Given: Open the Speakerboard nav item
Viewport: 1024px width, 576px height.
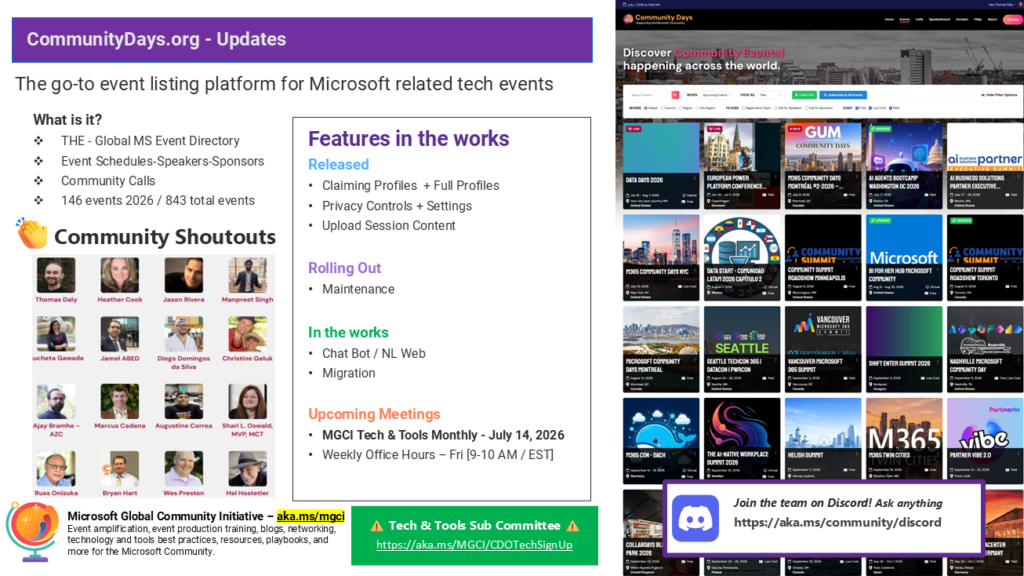Looking at the screenshot, I should pyautogui.click(x=939, y=20).
